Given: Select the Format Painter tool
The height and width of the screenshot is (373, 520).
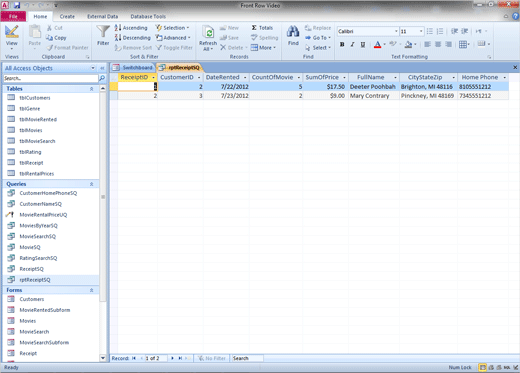Looking at the screenshot, I should 68,48.
